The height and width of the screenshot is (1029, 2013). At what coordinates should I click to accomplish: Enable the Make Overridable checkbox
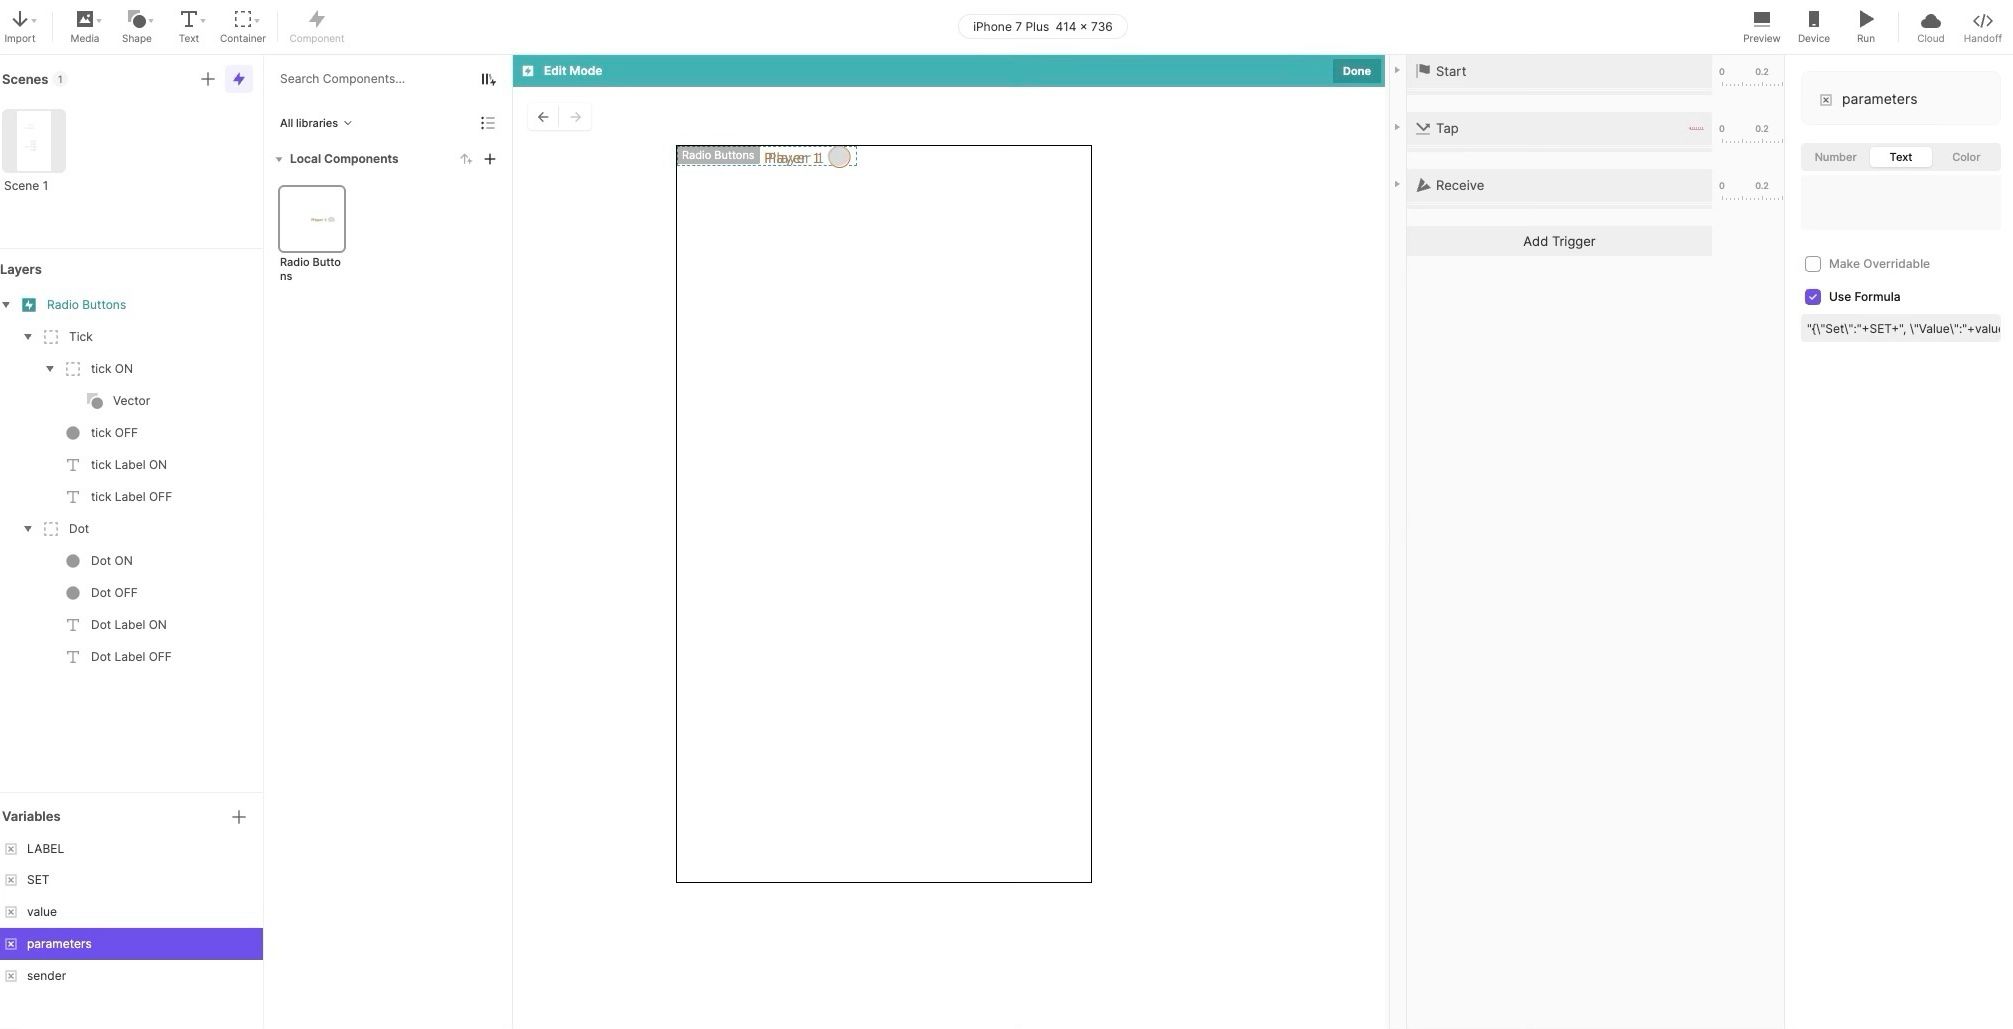1813,263
